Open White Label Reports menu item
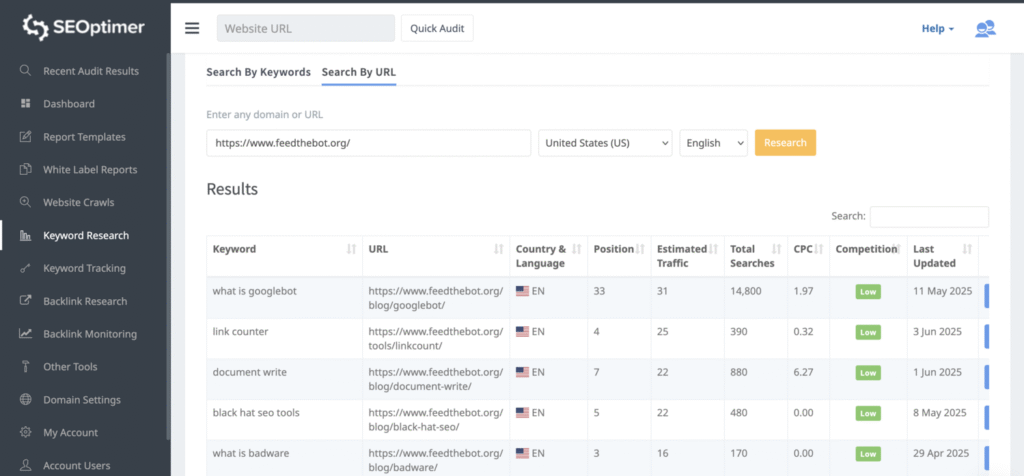 click(90, 169)
